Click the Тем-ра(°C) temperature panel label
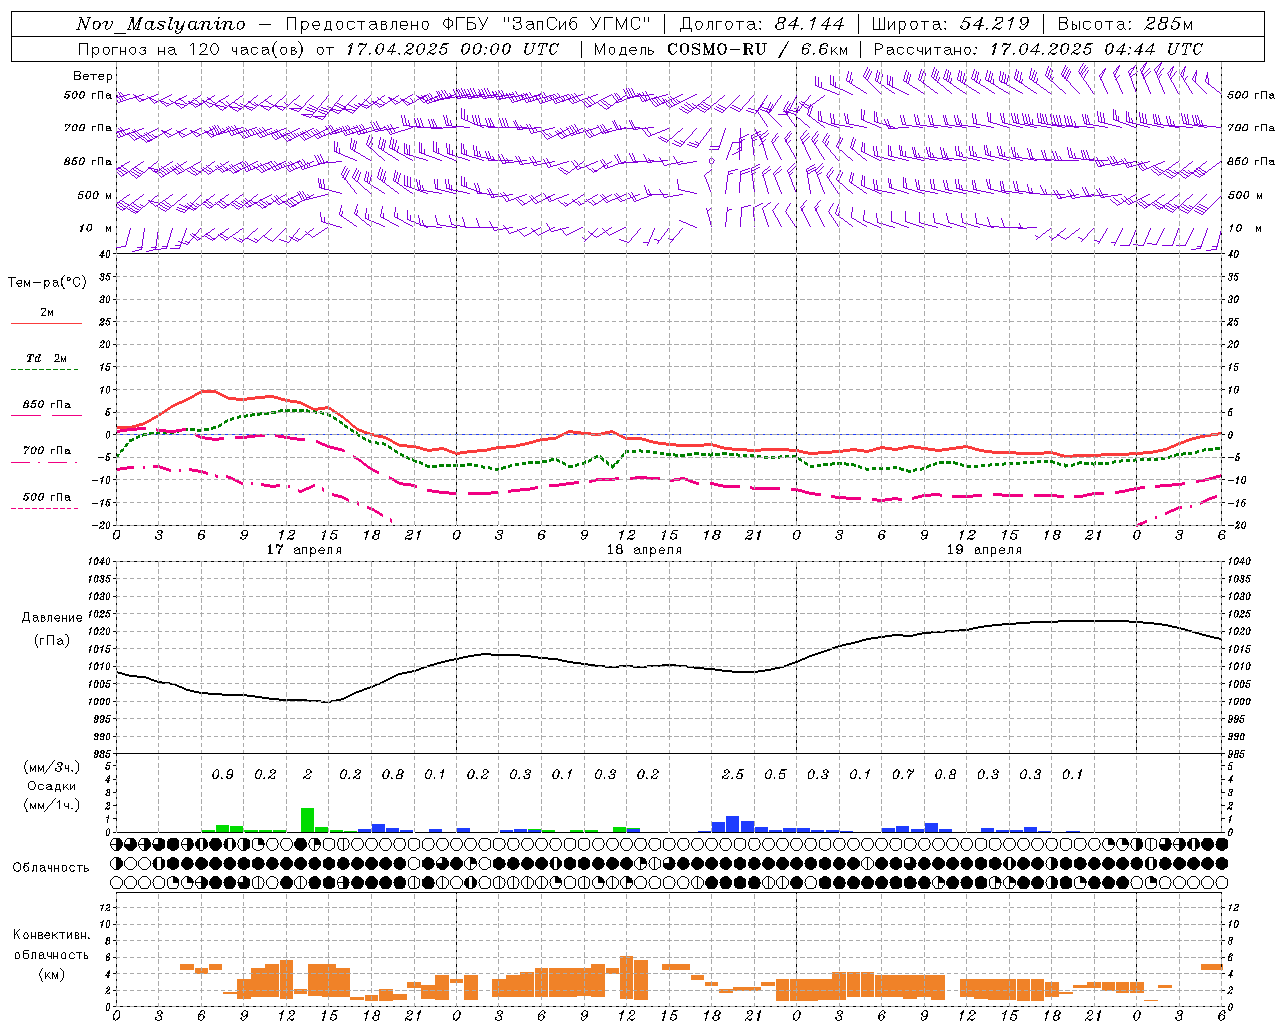The height and width of the screenshot is (1024, 1280). [x=47, y=283]
